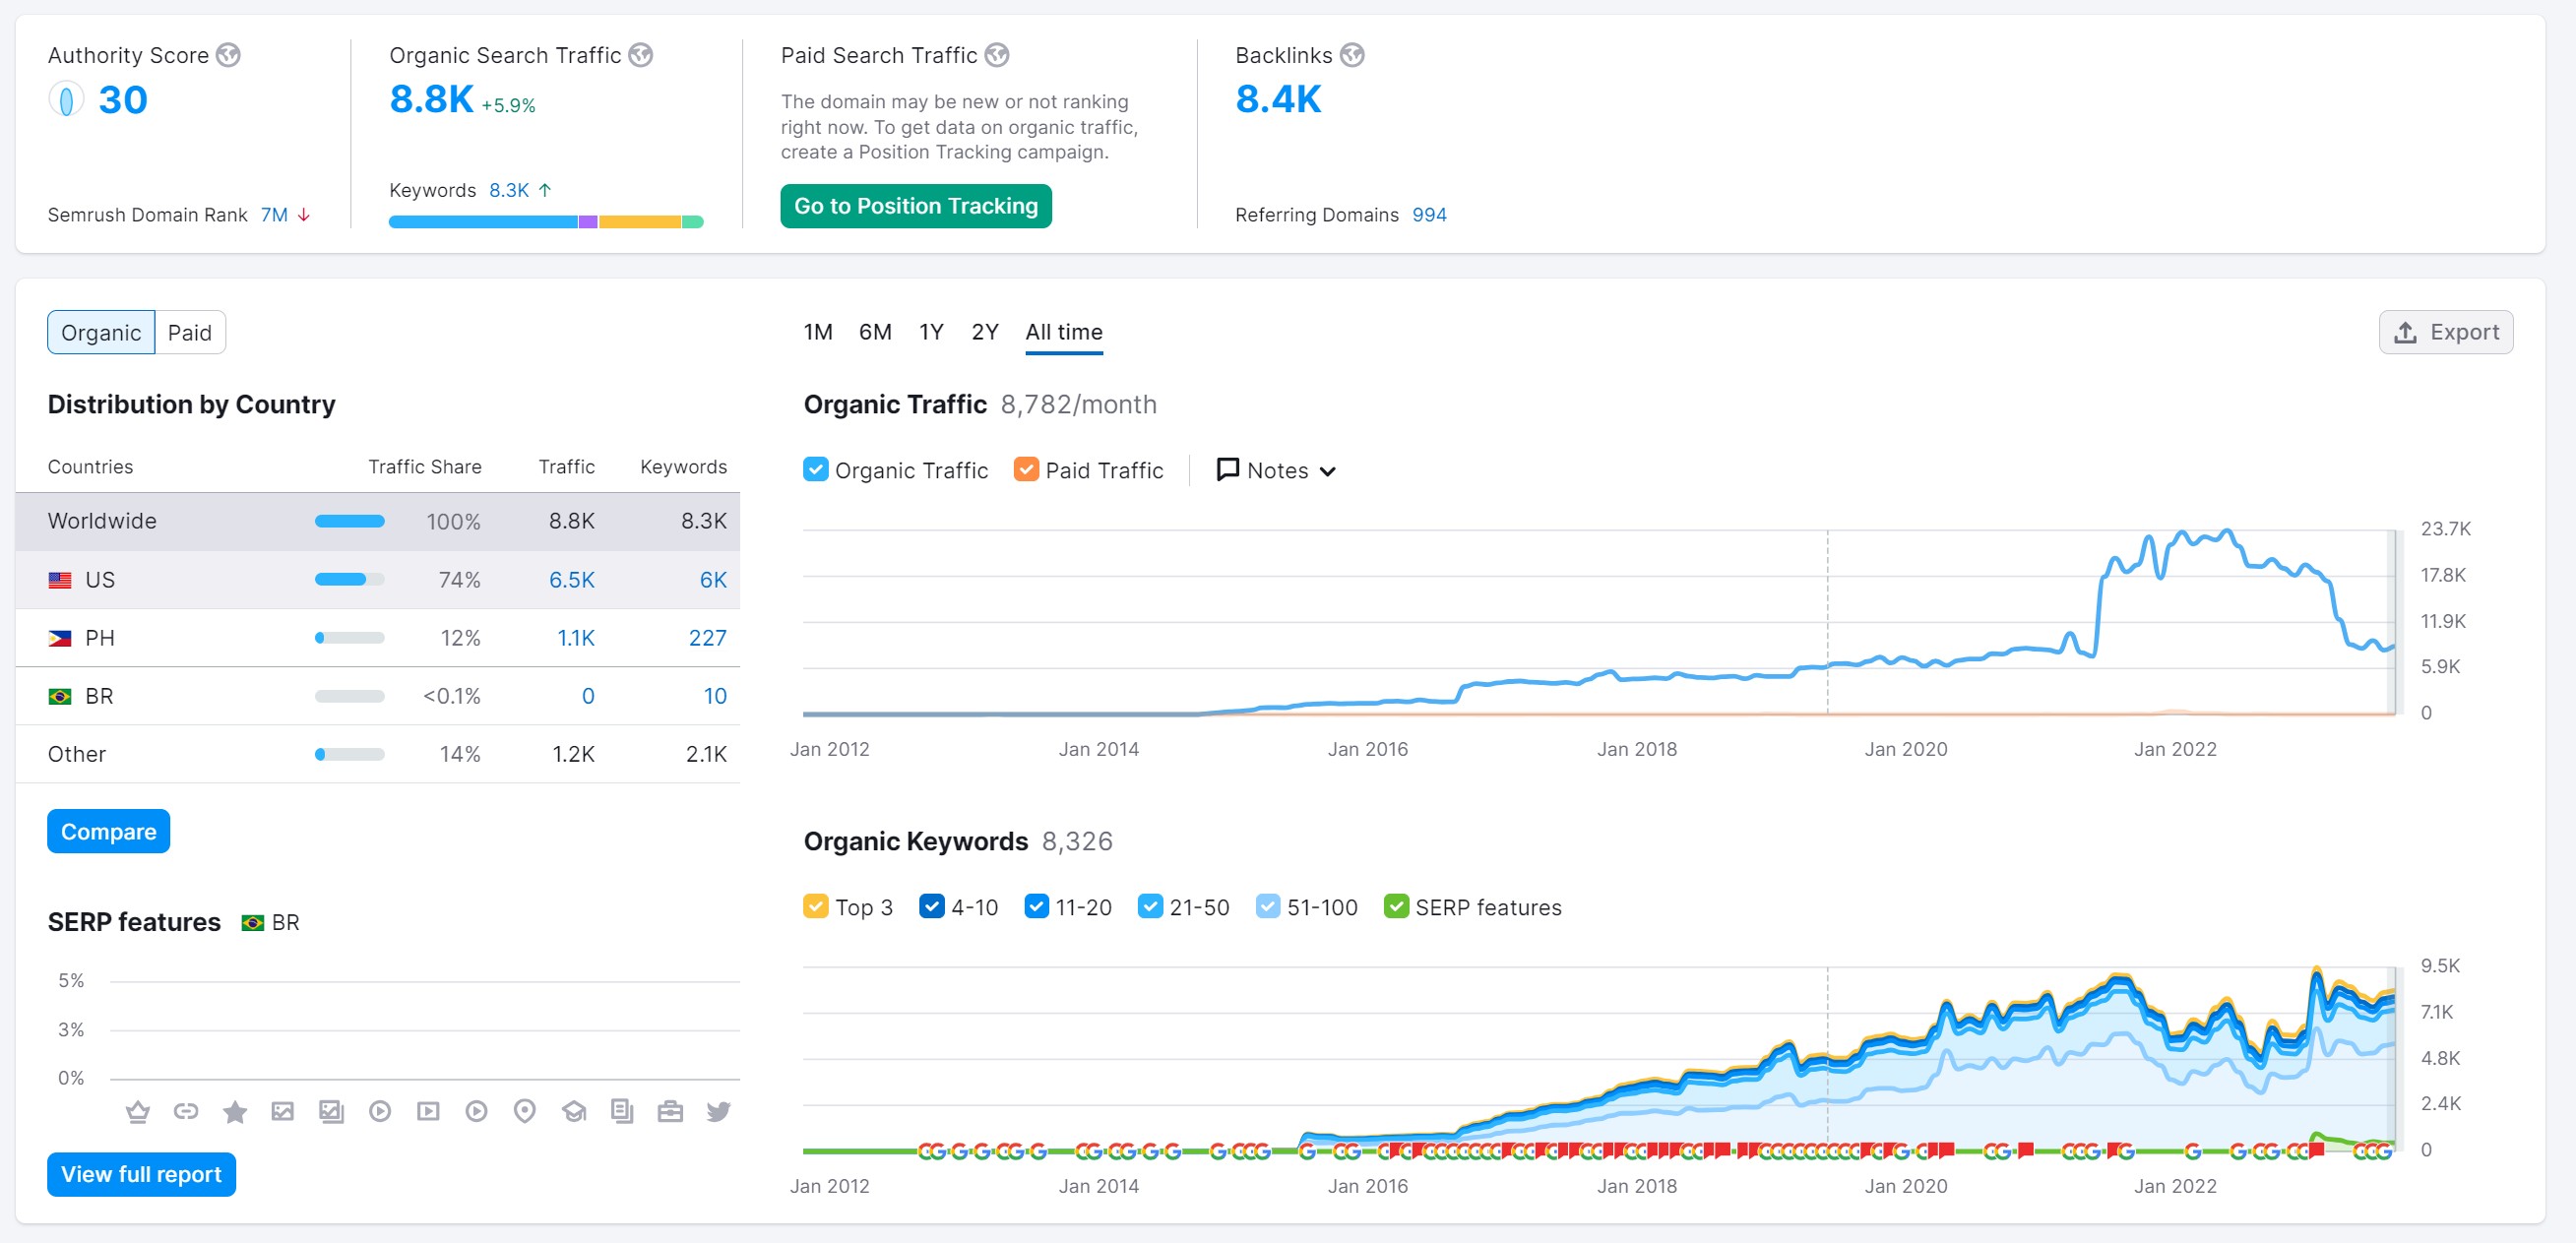Click the Twitter bird SERP icon

718,1111
